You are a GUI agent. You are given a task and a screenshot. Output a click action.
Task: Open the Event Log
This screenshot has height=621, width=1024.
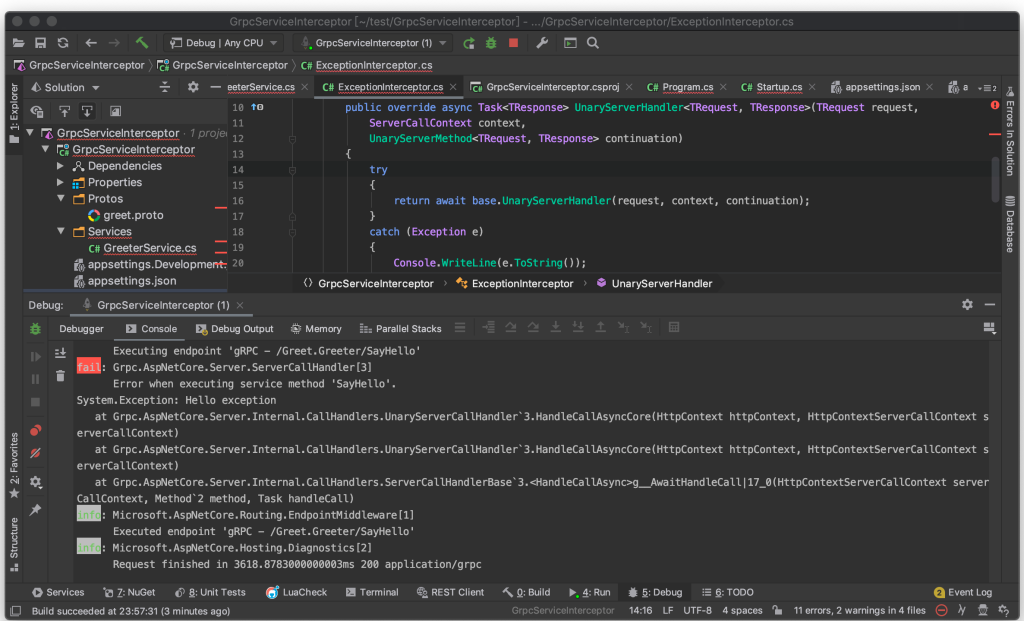pos(963,592)
